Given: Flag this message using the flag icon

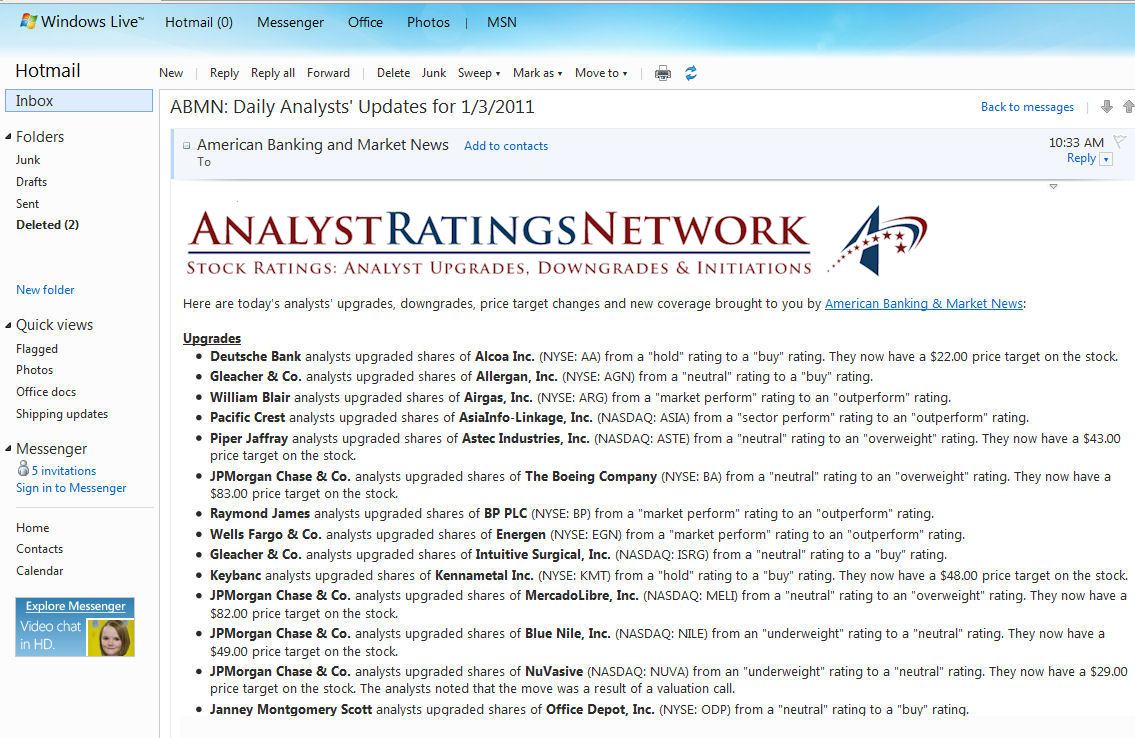Looking at the screenshot, I should [x=1120, y=141].
